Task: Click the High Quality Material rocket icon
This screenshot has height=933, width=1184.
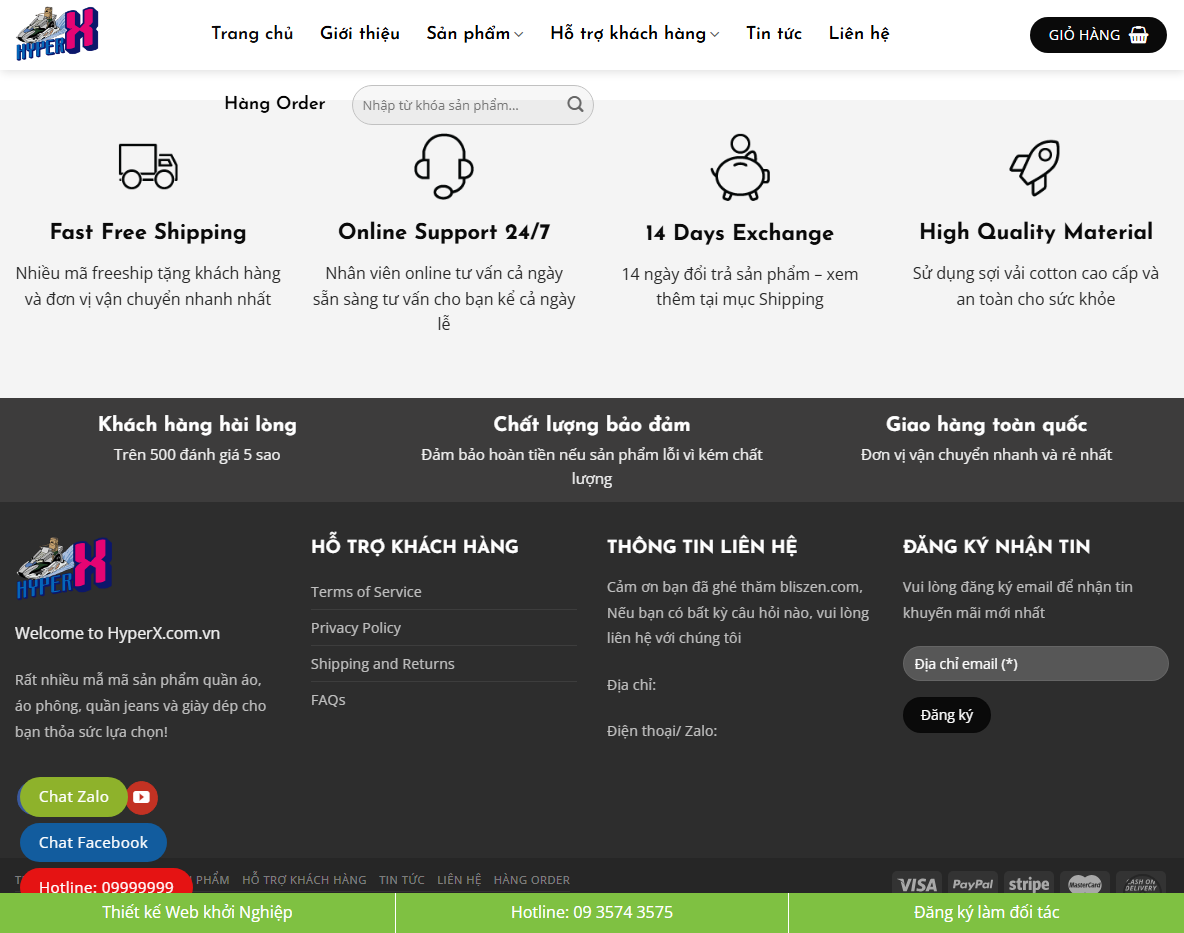Action: click(x=1035, y=166)
